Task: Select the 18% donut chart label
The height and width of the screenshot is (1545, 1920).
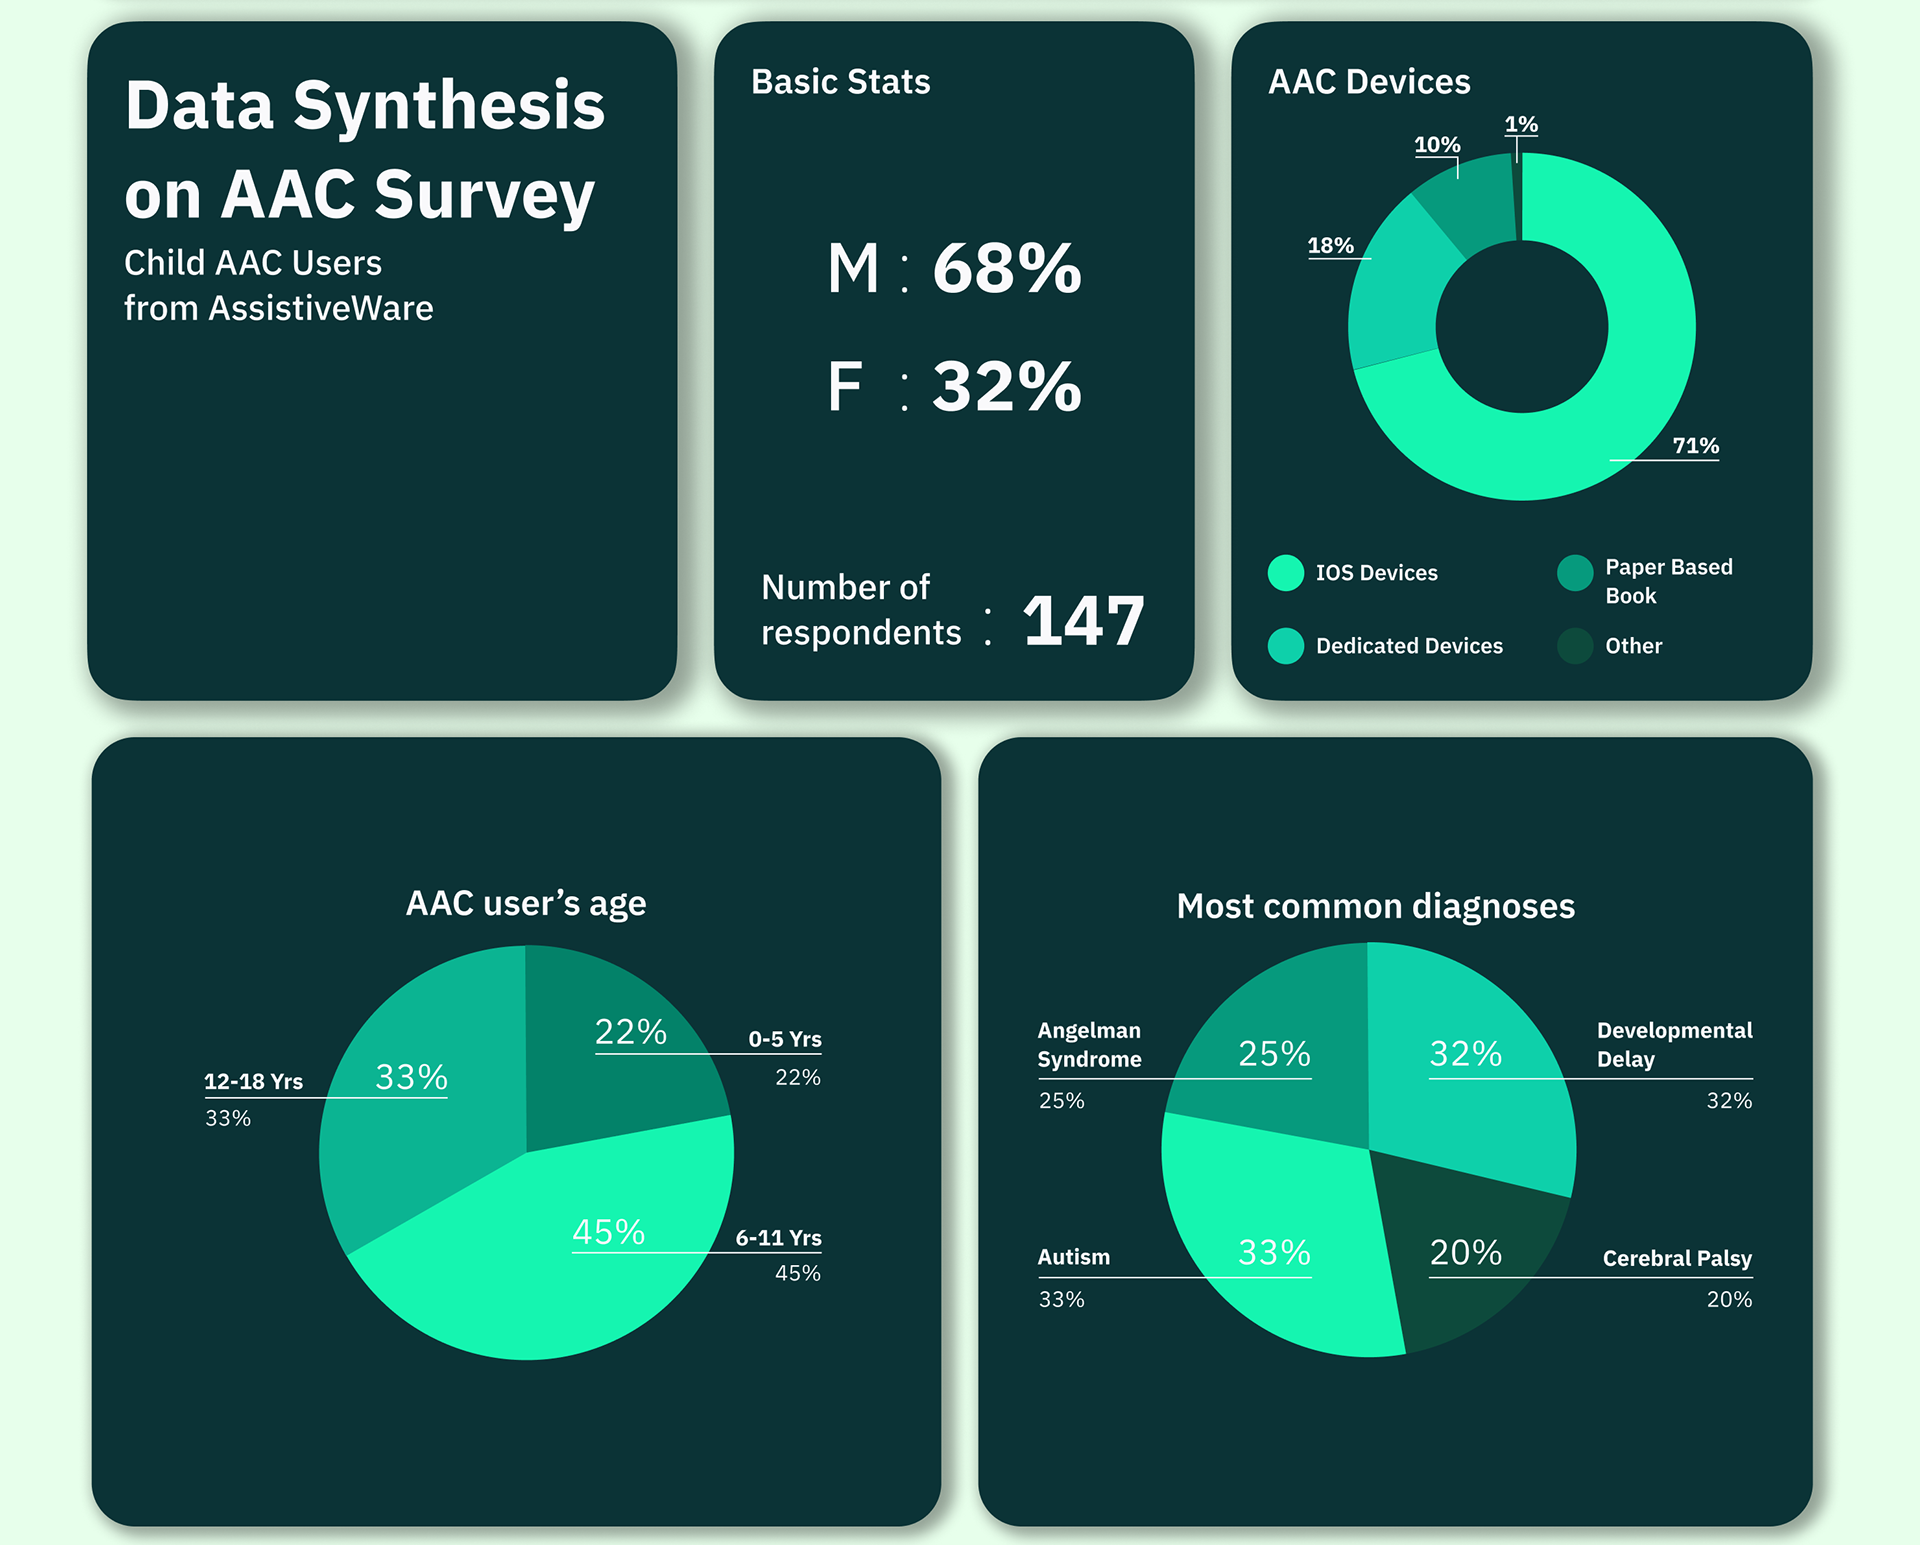Action: 1330,246
